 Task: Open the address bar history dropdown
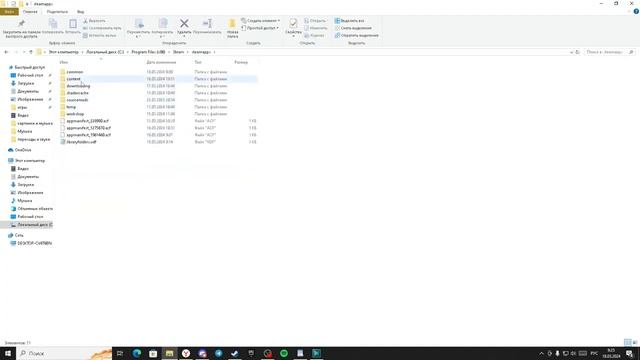[x=571, y=52]
